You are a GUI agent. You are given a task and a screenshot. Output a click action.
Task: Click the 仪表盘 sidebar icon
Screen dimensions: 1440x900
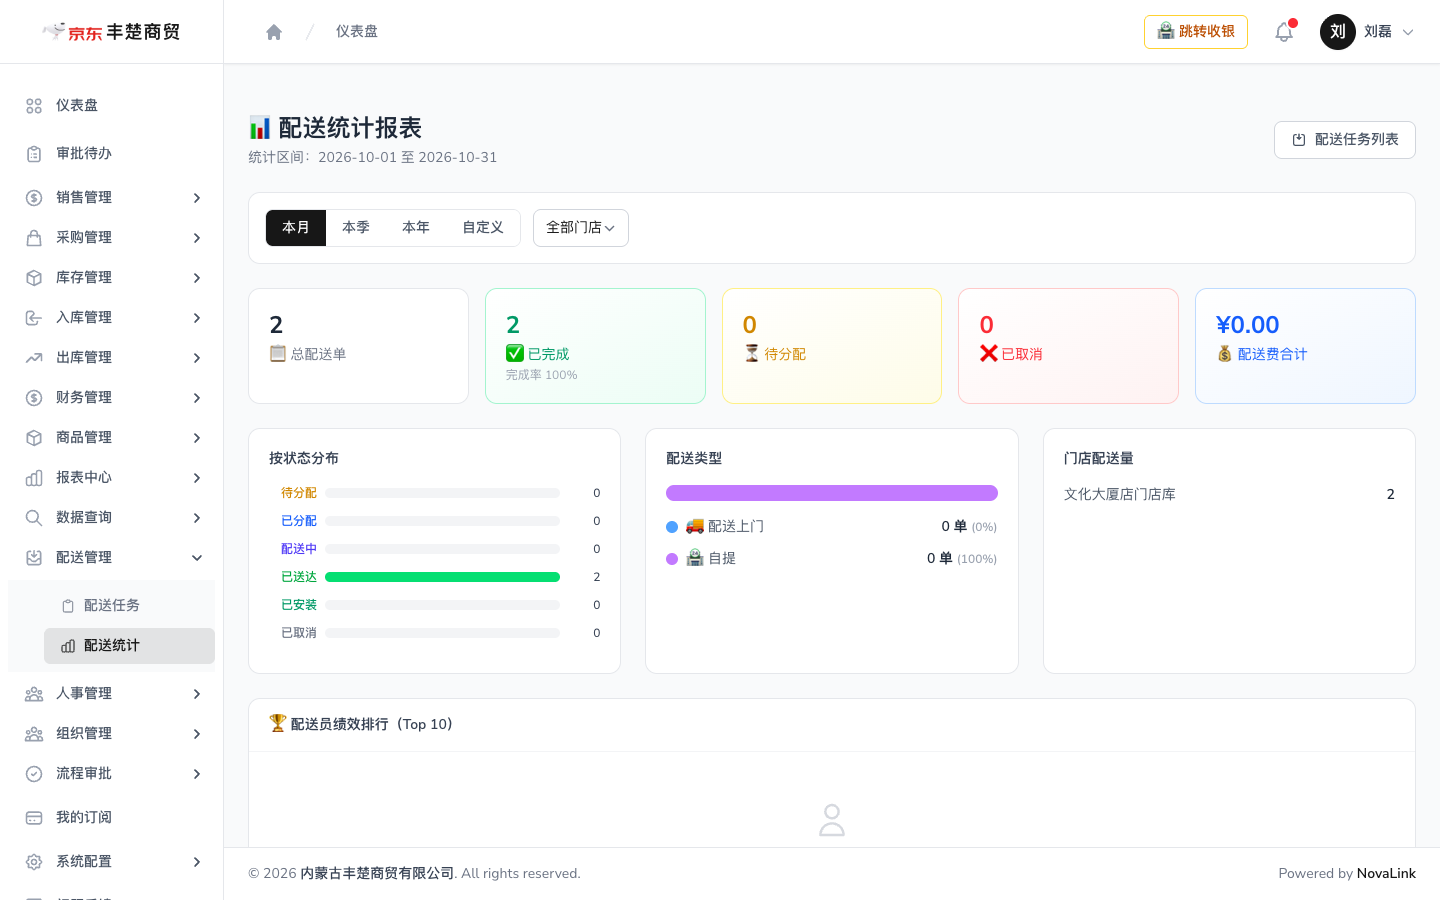[34, 106]
